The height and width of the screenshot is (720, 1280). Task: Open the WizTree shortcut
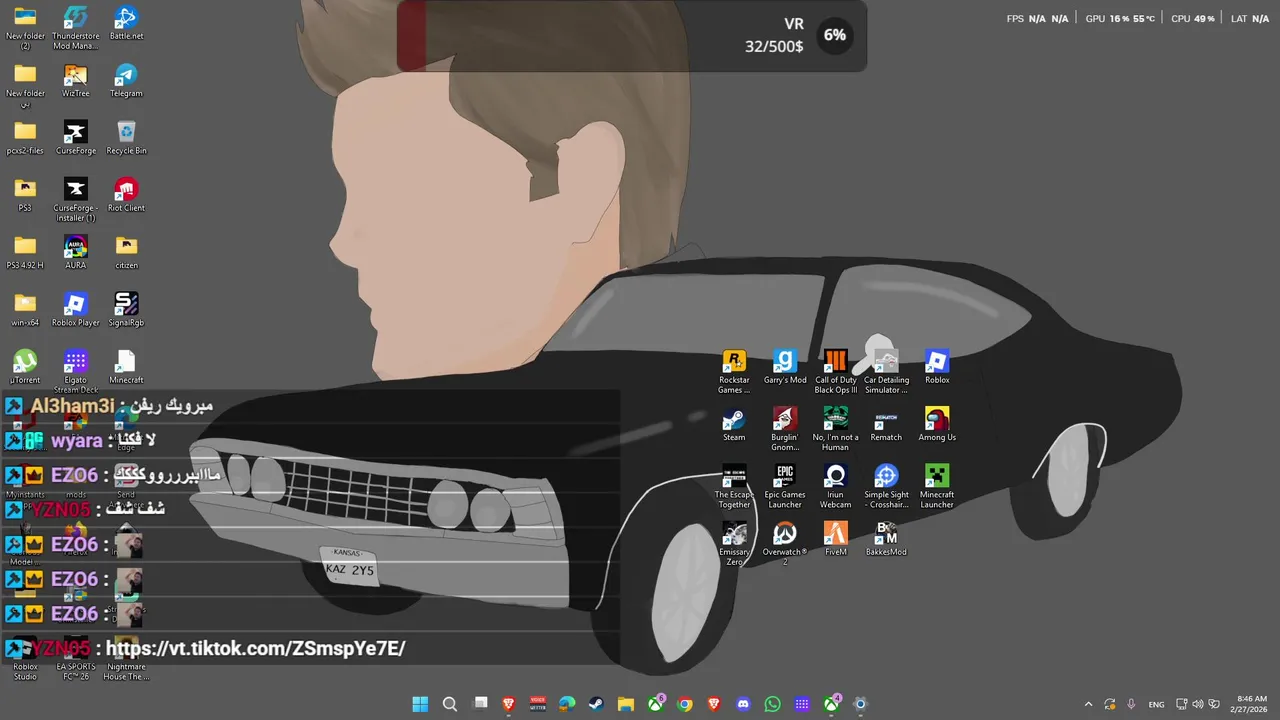coord(75,80)
